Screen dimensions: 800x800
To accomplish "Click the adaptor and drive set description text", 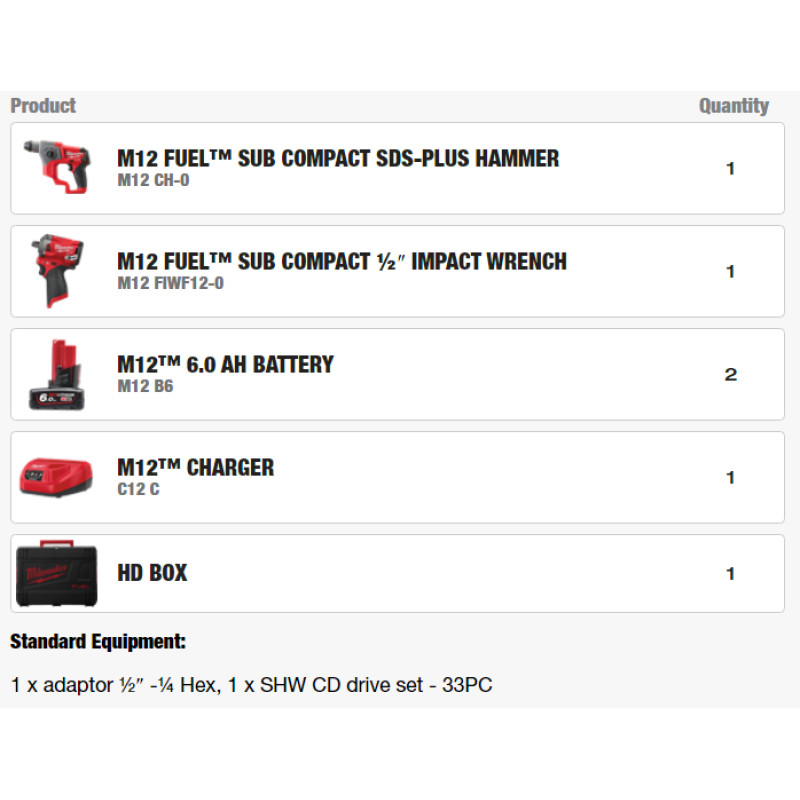I will (252, 685).
